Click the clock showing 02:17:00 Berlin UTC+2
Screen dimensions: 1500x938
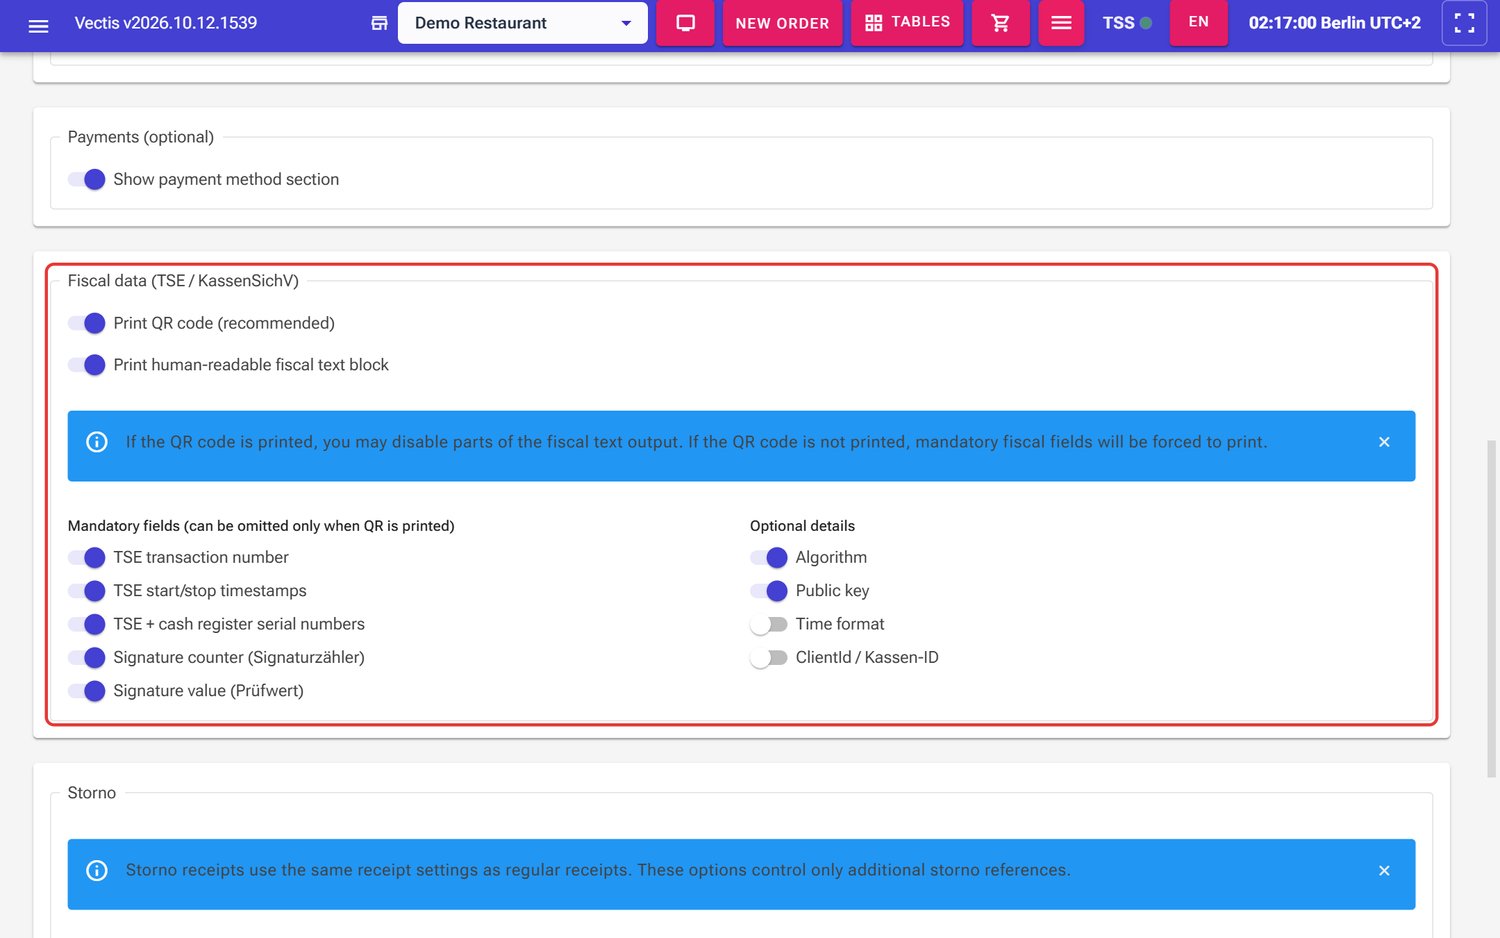[x=1334, y=23]
